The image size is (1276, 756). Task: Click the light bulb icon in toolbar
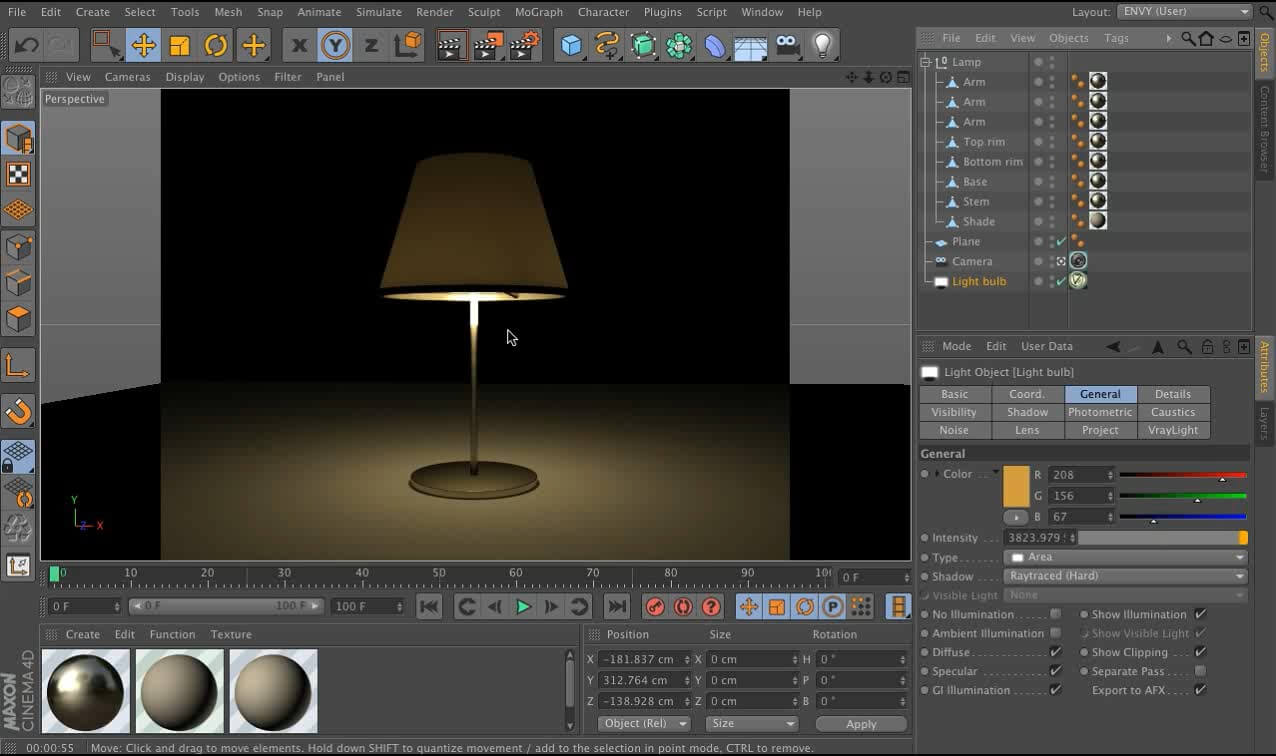(822, 45)
